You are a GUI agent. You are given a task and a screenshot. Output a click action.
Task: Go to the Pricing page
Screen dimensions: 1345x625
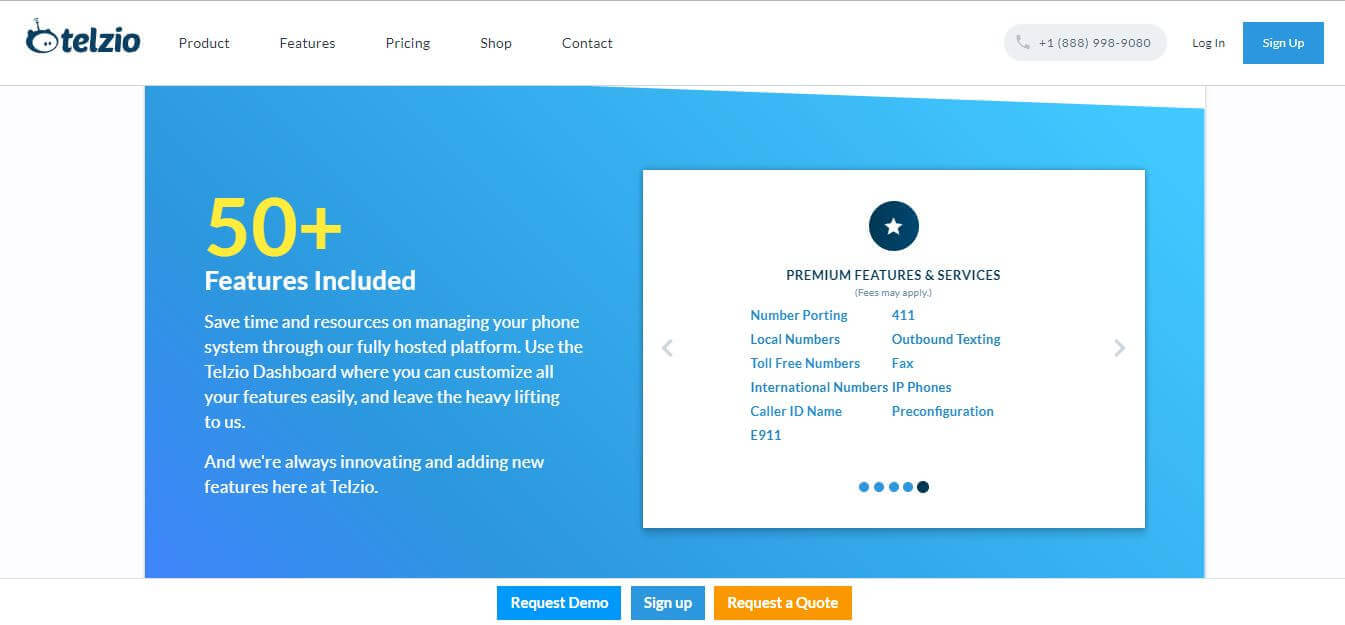(408, 43)
